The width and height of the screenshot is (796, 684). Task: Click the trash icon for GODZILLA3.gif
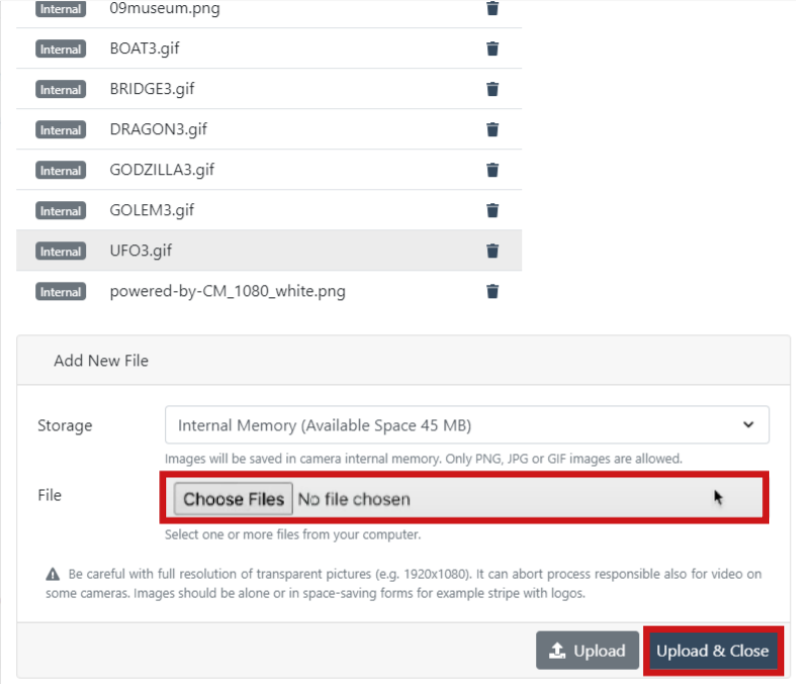click(x=492, y=170)
